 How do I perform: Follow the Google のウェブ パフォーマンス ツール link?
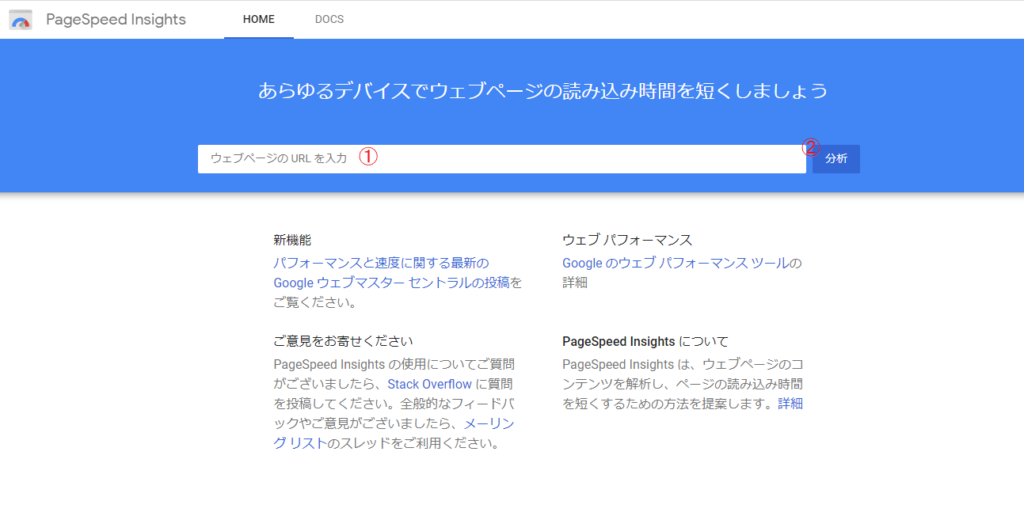[675, 263]
